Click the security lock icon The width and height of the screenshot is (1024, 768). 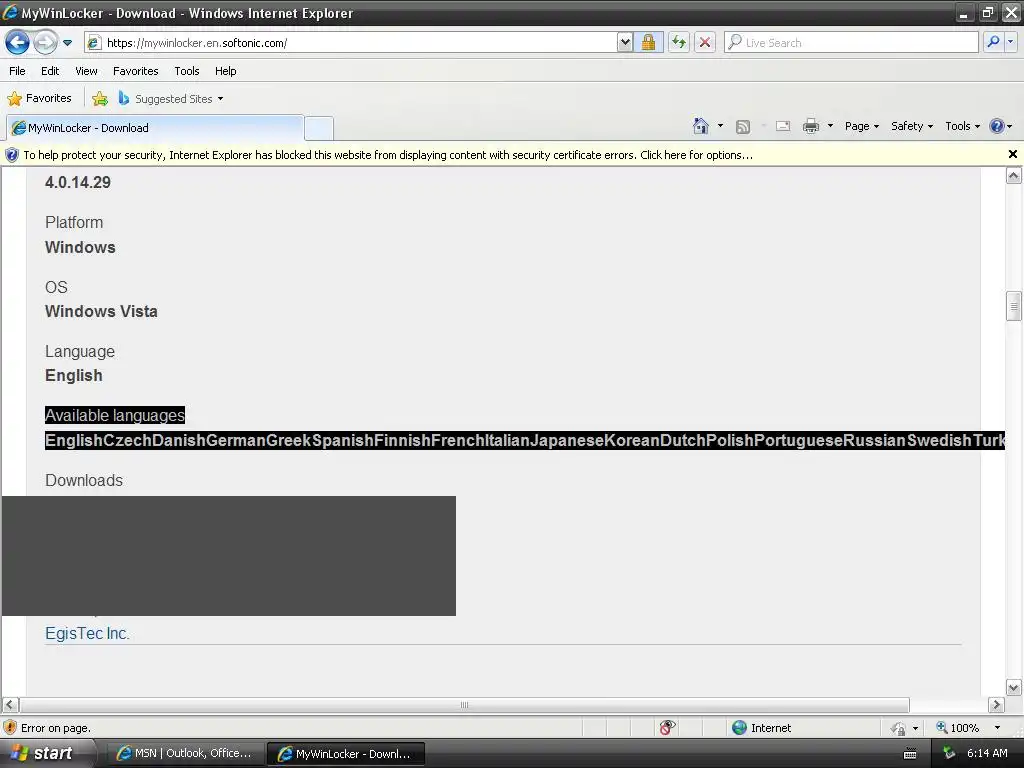[x=648, y=42]
